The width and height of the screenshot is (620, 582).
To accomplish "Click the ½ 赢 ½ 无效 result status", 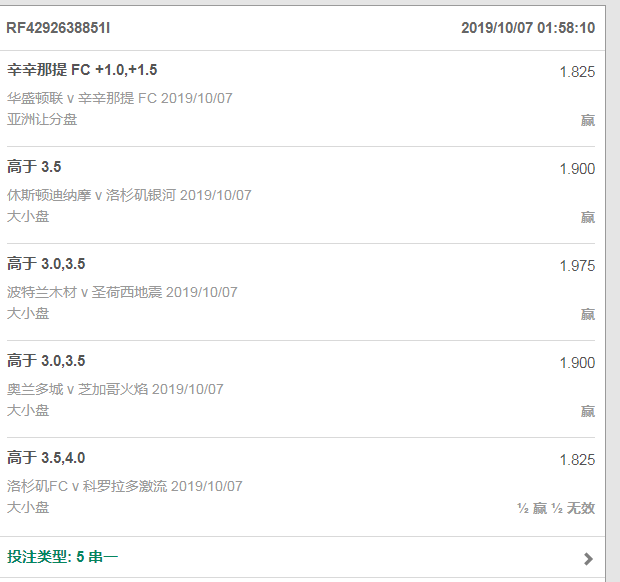I will coord(556,508).
